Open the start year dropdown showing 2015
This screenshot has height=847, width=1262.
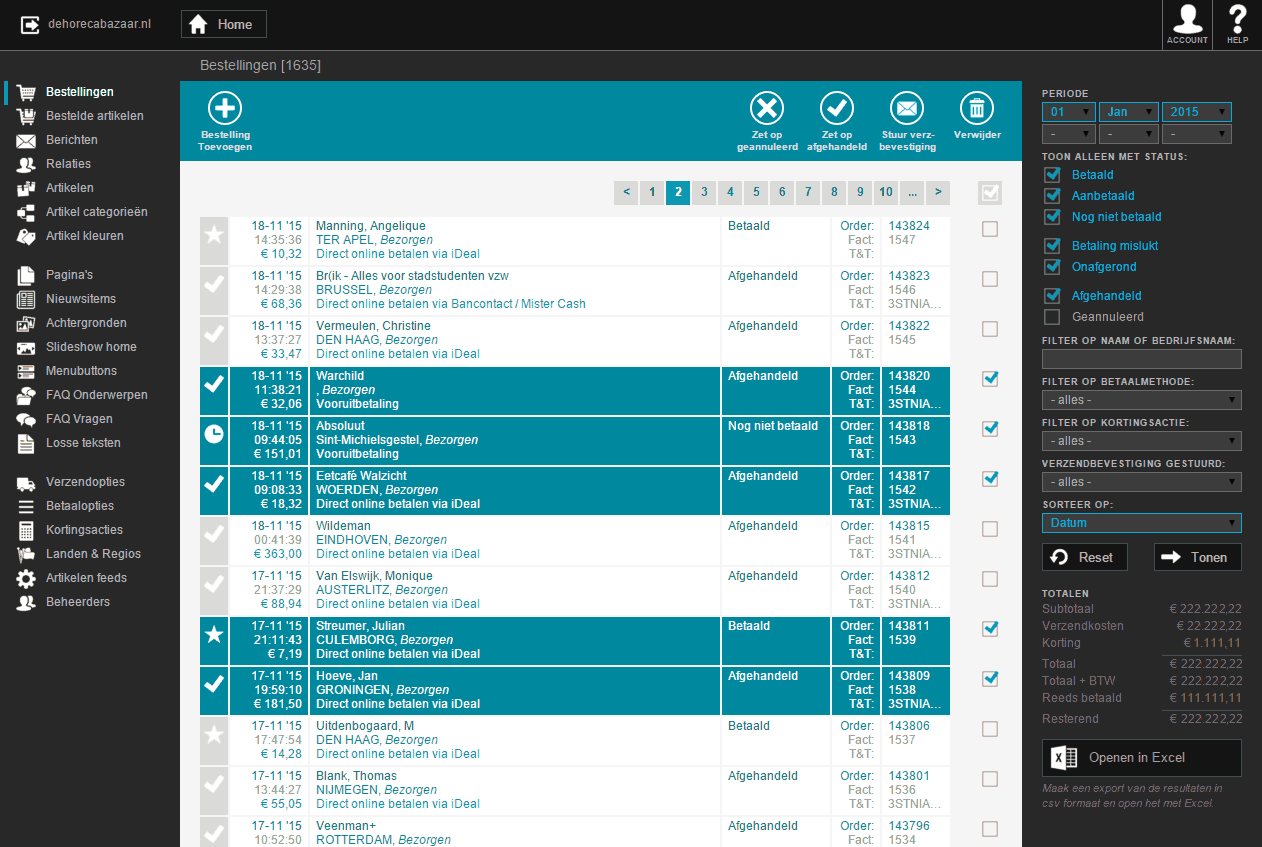point(1197,112)
